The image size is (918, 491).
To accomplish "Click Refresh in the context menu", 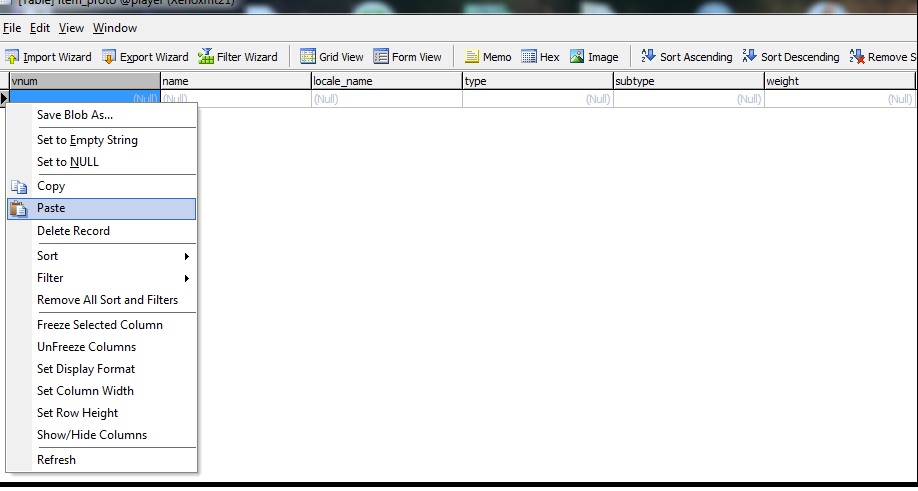I will click(101, 460).
